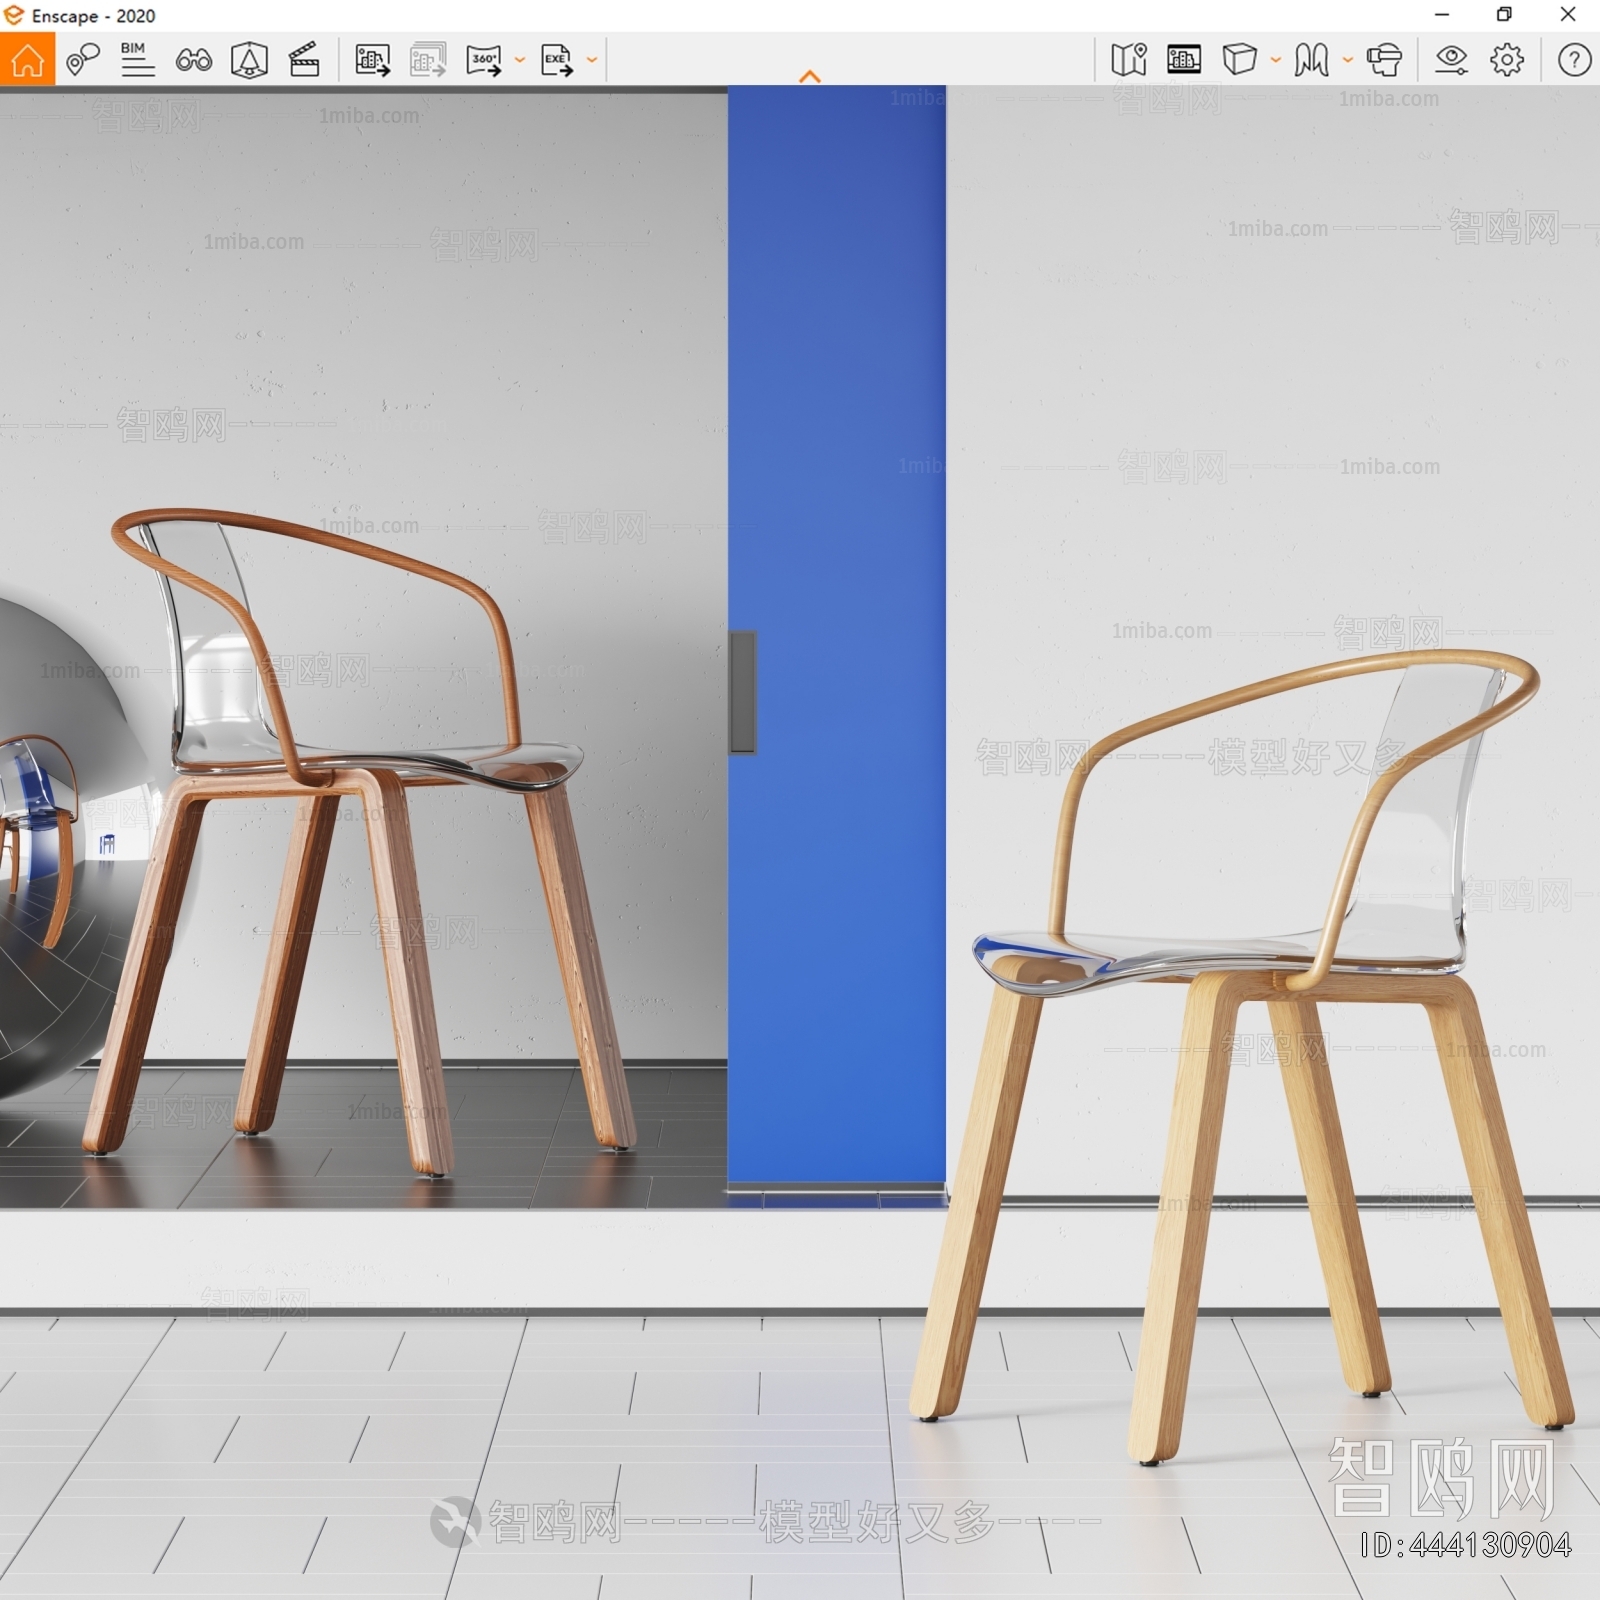Click the orange Home button
This screenshot has width=1600, height=1600.
27,60
